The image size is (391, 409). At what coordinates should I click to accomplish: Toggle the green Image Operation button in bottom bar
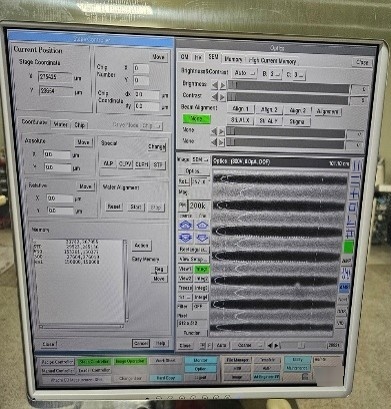point(130,361)
